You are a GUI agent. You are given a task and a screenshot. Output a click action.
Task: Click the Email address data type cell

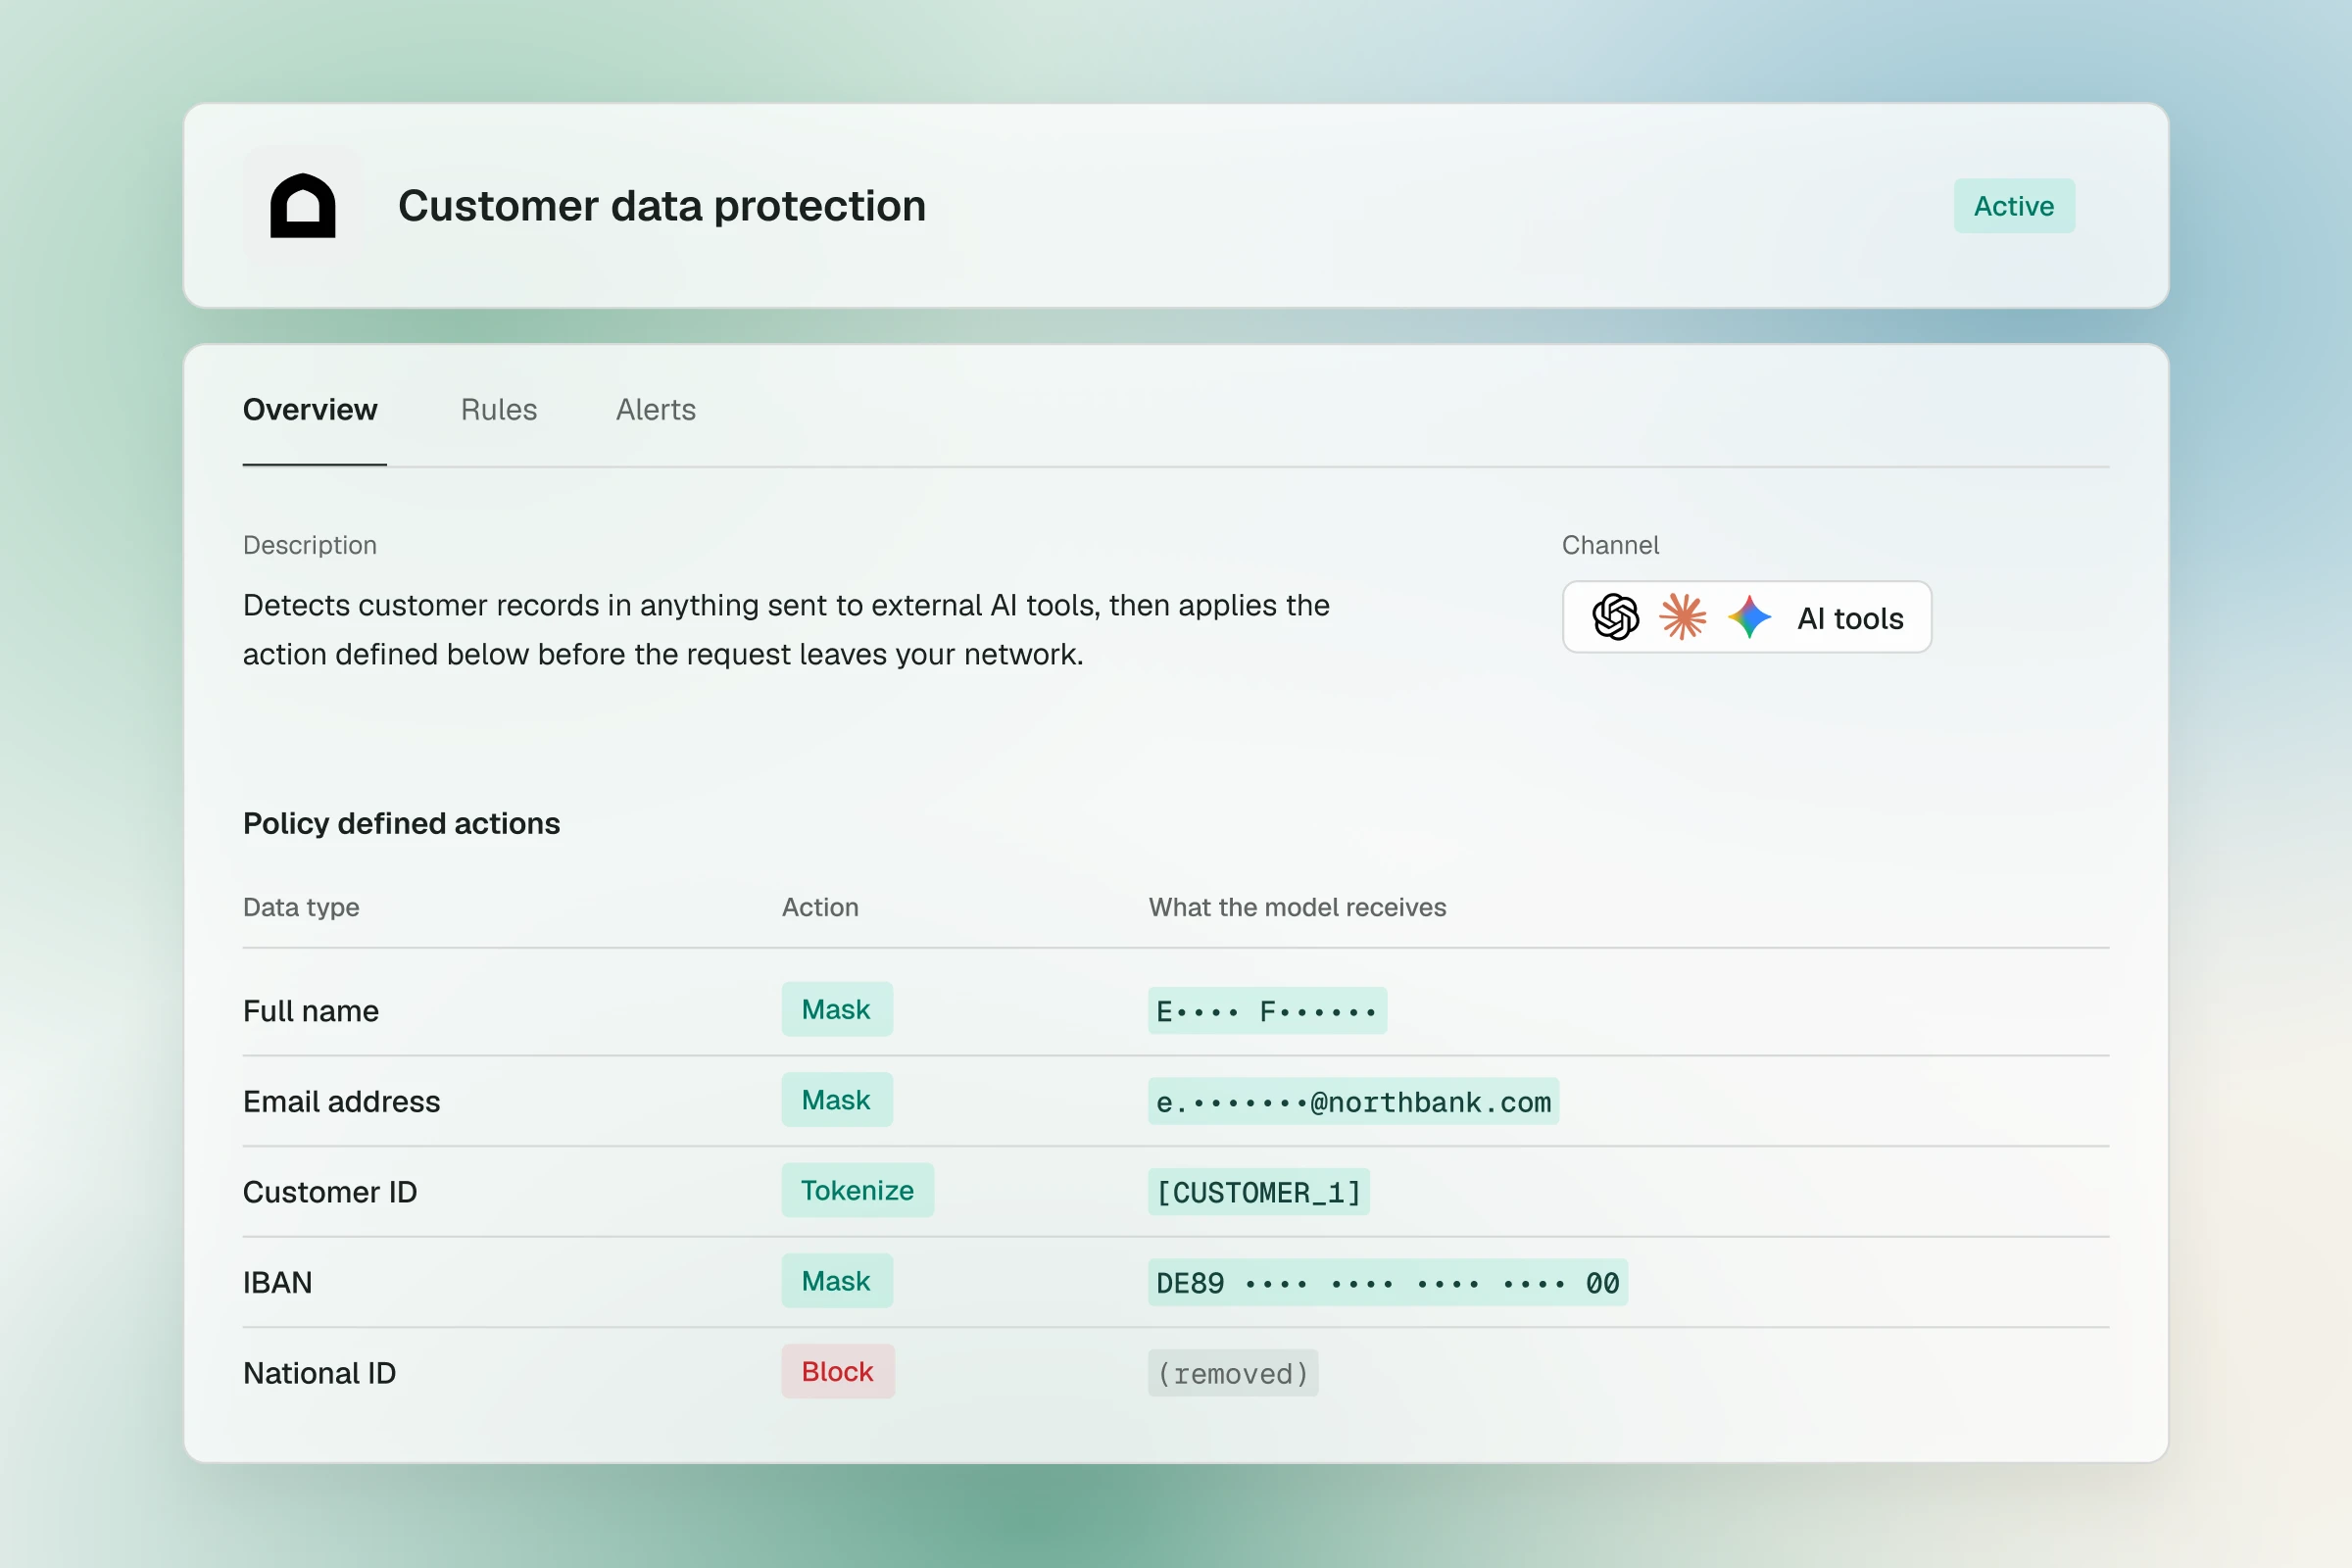point(341,1102)
